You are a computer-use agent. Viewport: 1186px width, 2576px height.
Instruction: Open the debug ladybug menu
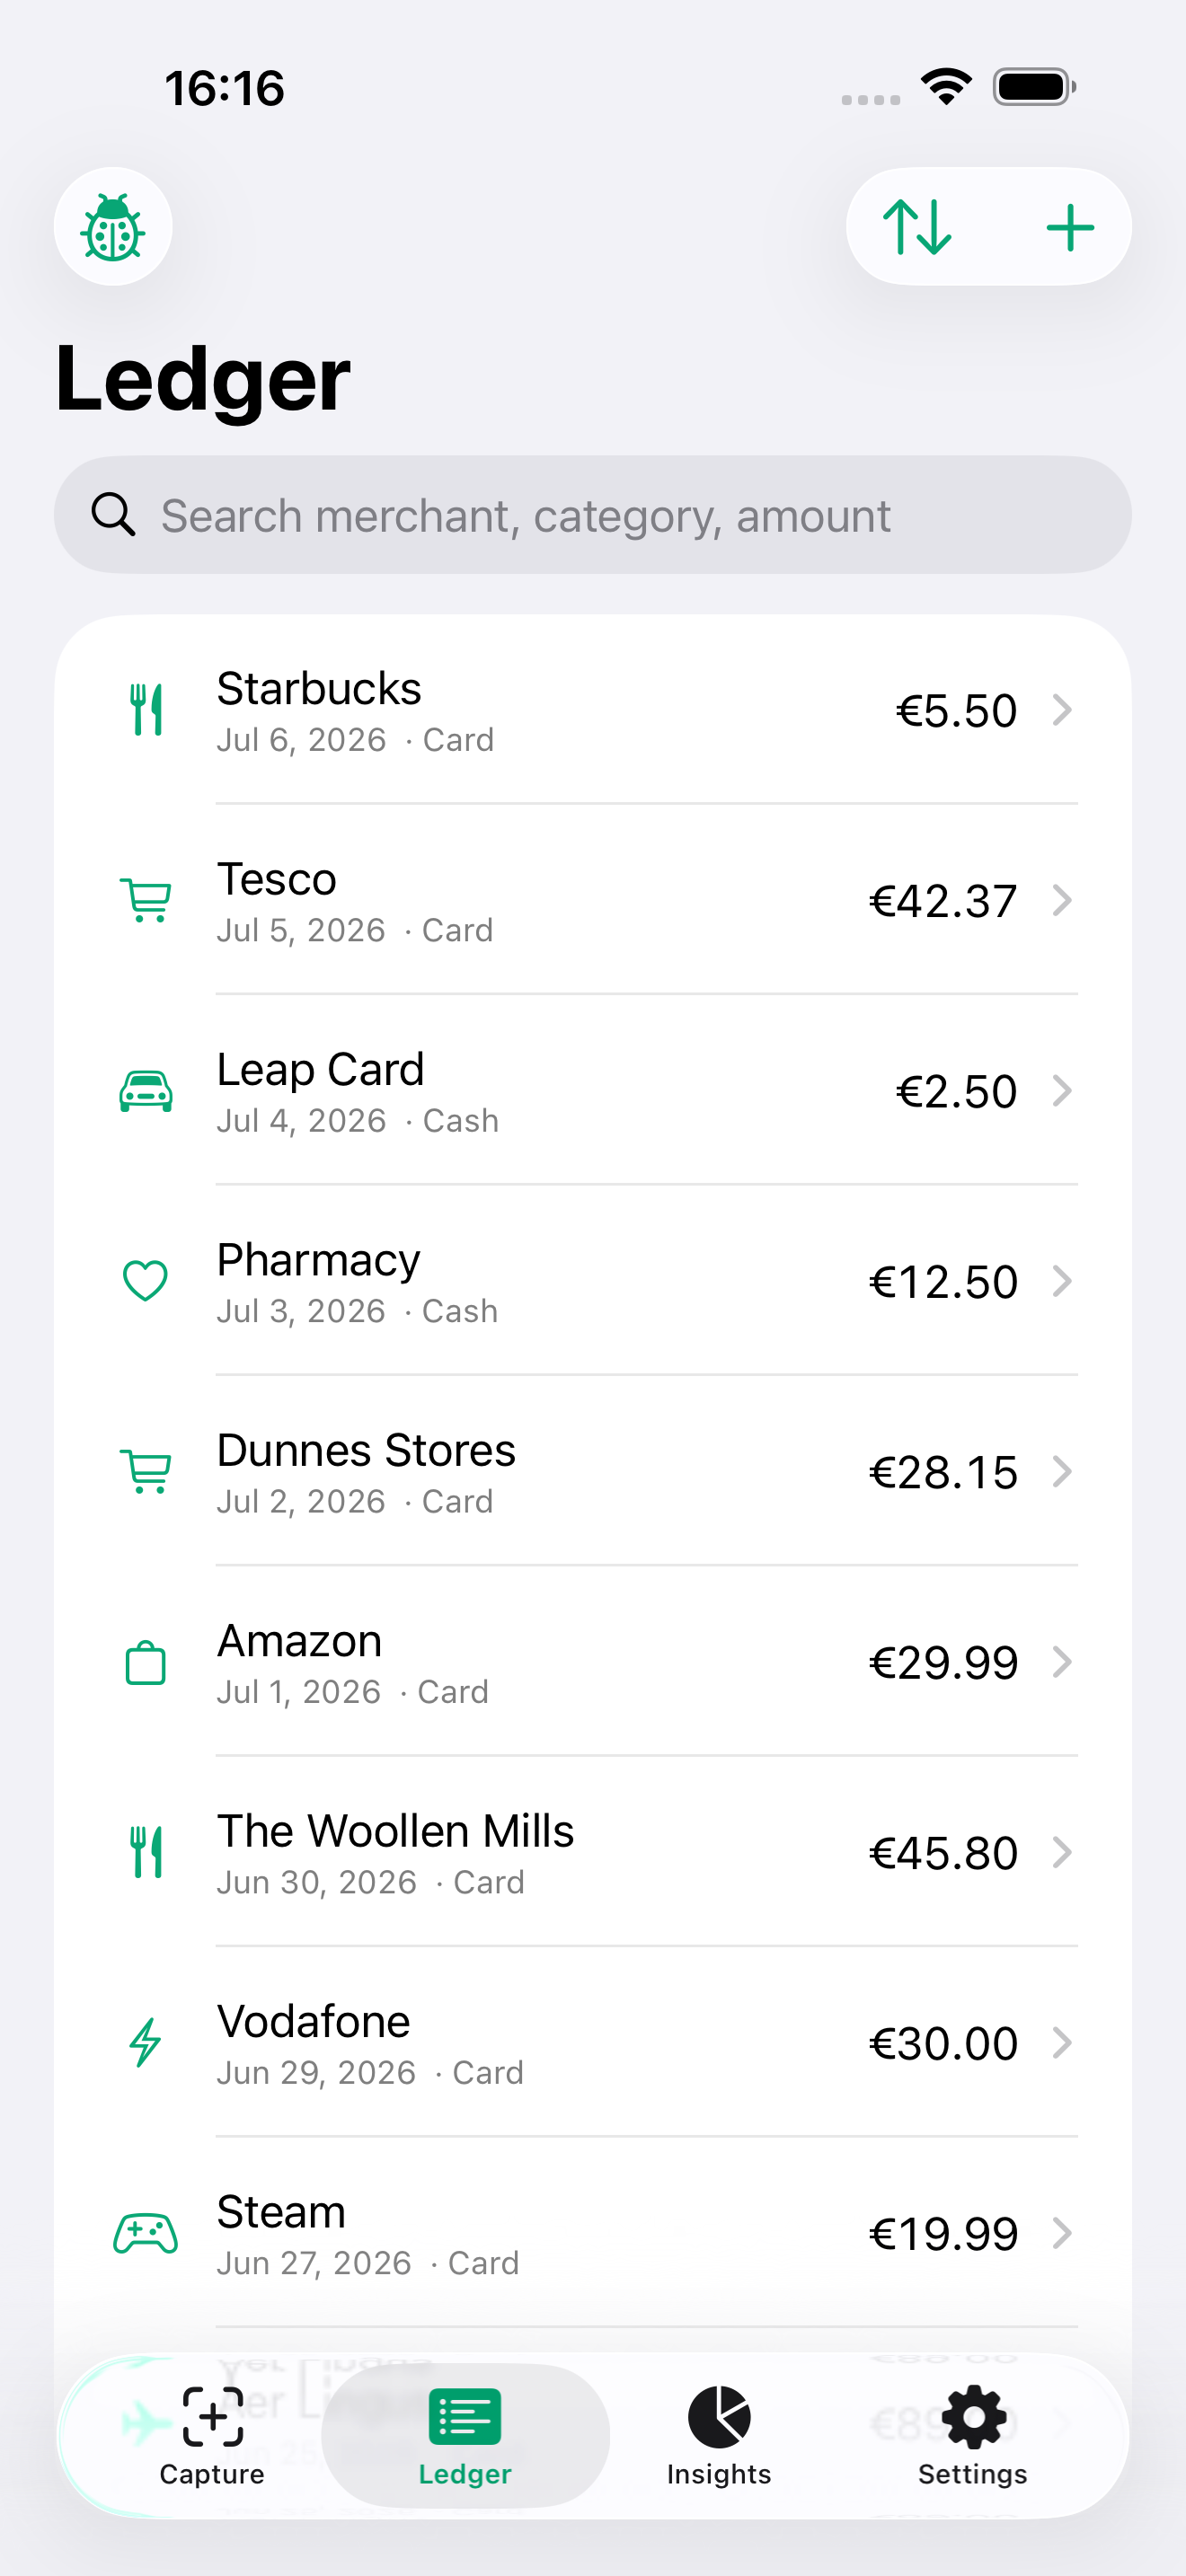click(x=113, y=227)
